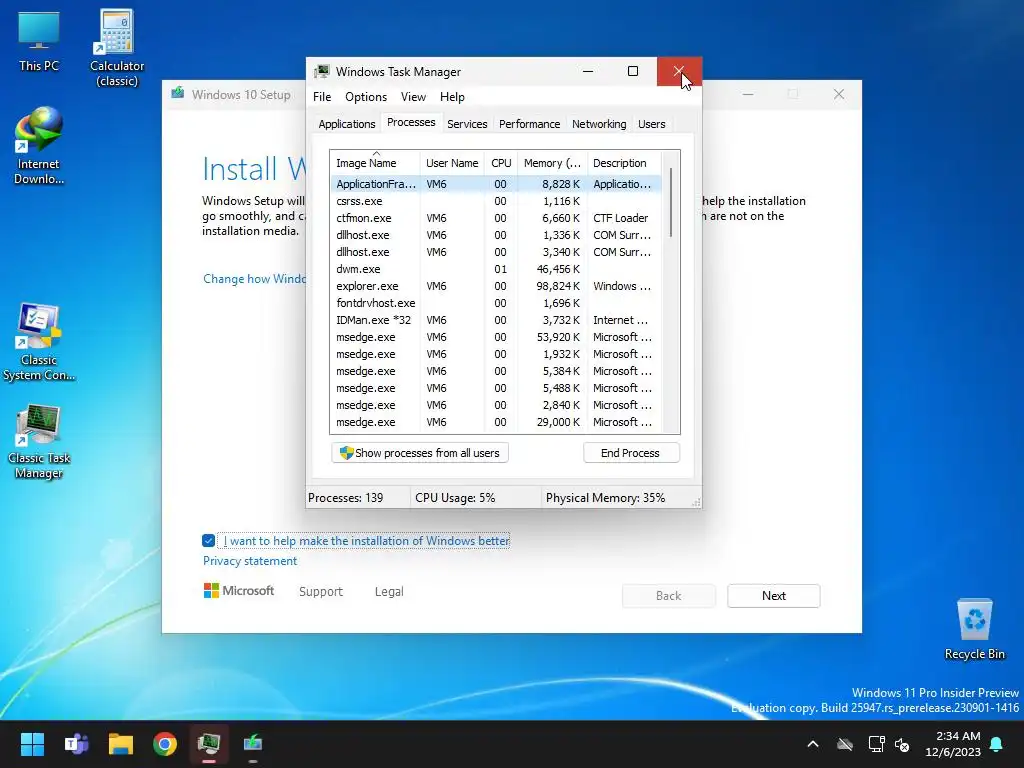1024x768 pixels.
Task: Select Task Manager taskbar icon
Action: click(209, 744)
